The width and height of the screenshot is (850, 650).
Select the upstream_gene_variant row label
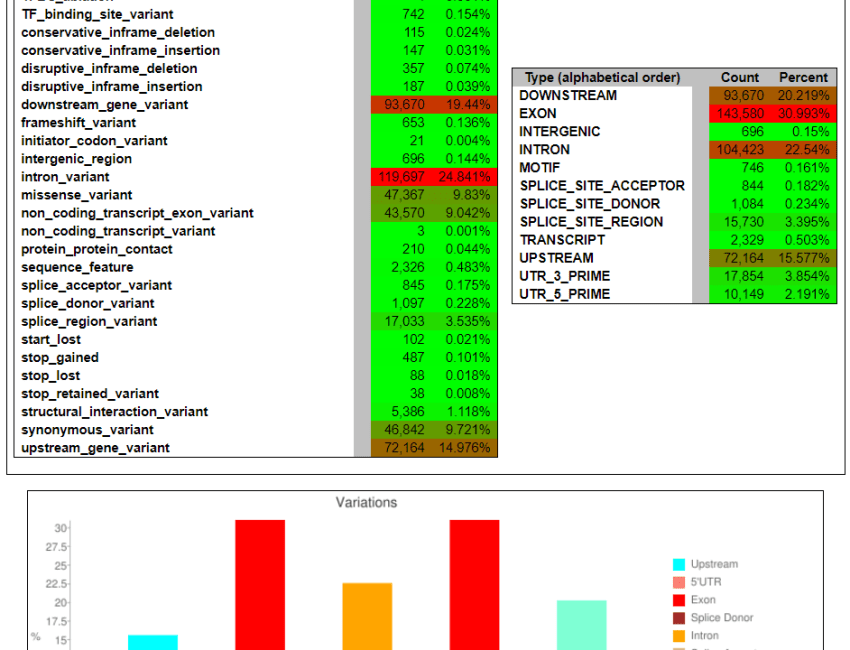tap(95, 448)
